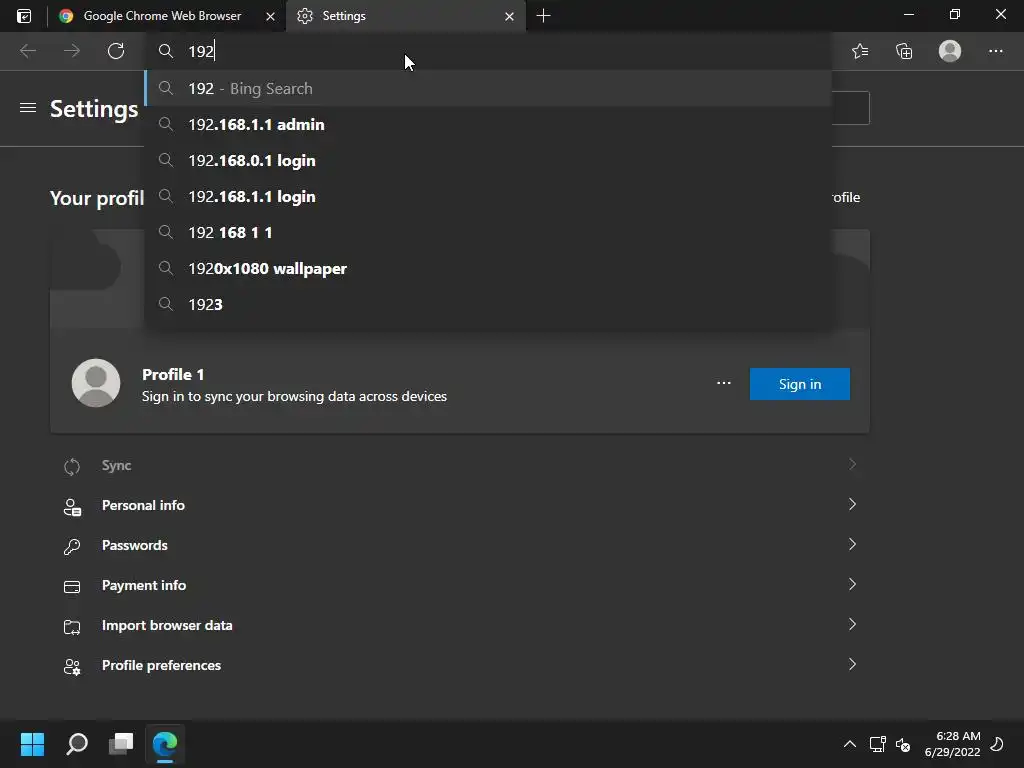Select the Settings tab
This screenshot has height=768, width=1024.
point(406,16)
